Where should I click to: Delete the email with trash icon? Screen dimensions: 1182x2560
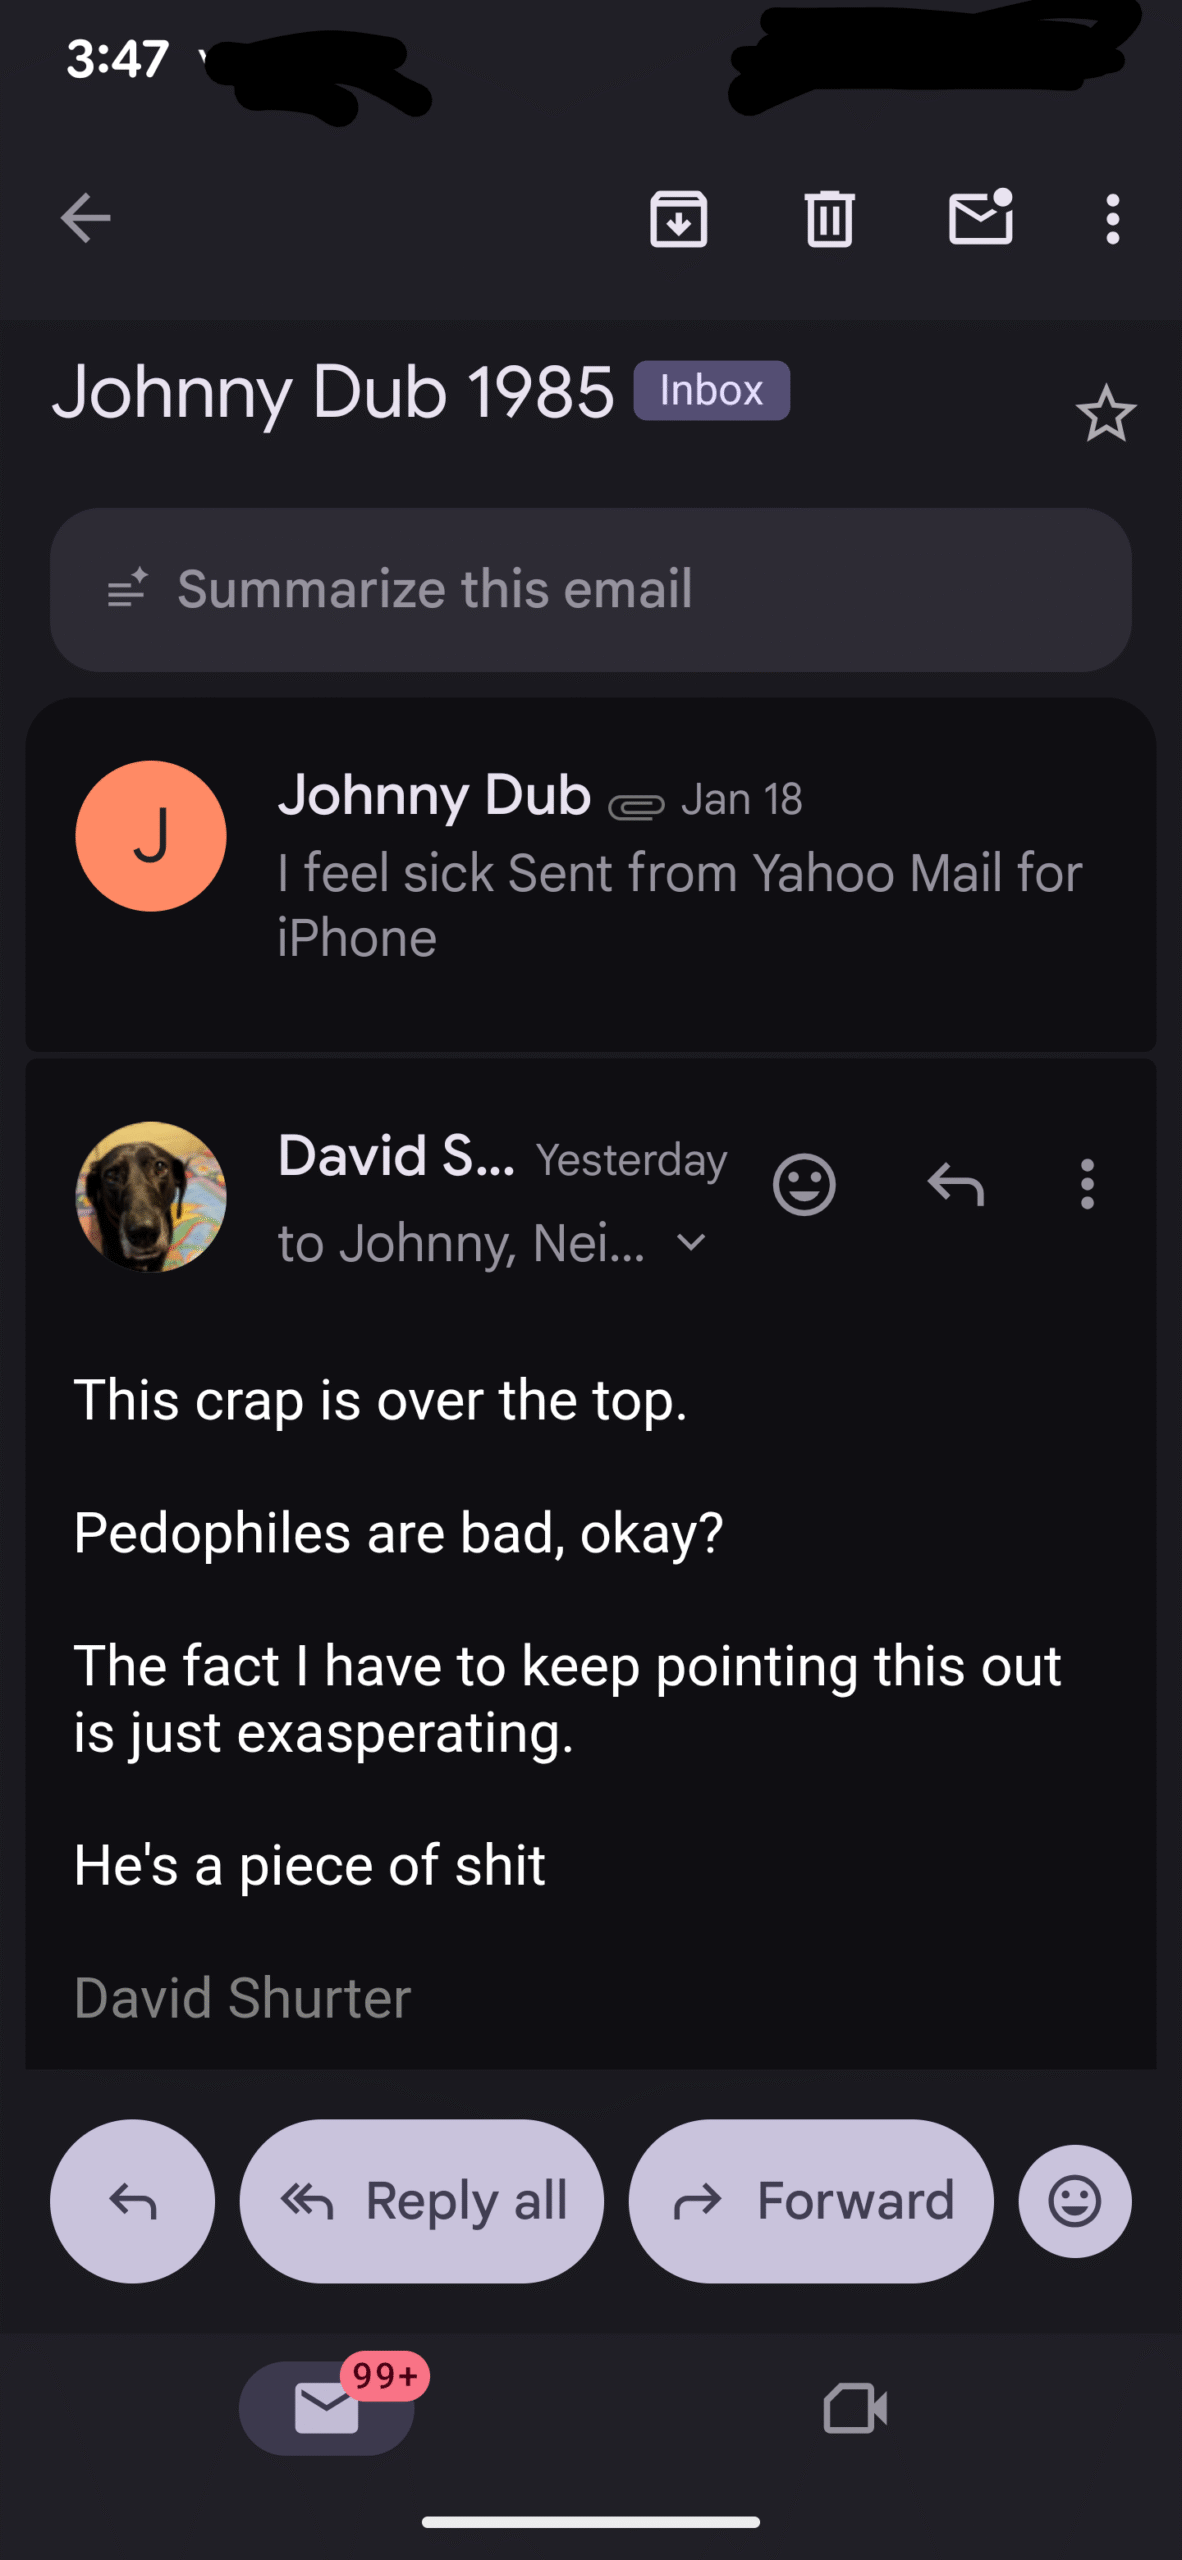(829, 218)
